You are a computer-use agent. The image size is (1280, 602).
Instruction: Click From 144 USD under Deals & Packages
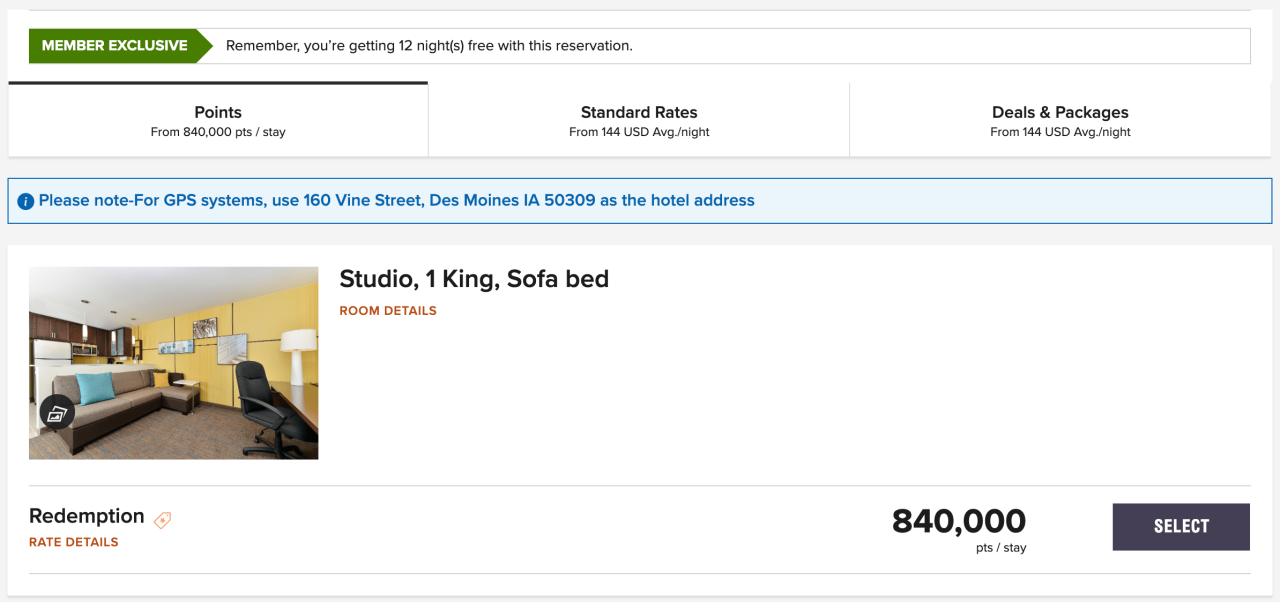pos(1060,132)
